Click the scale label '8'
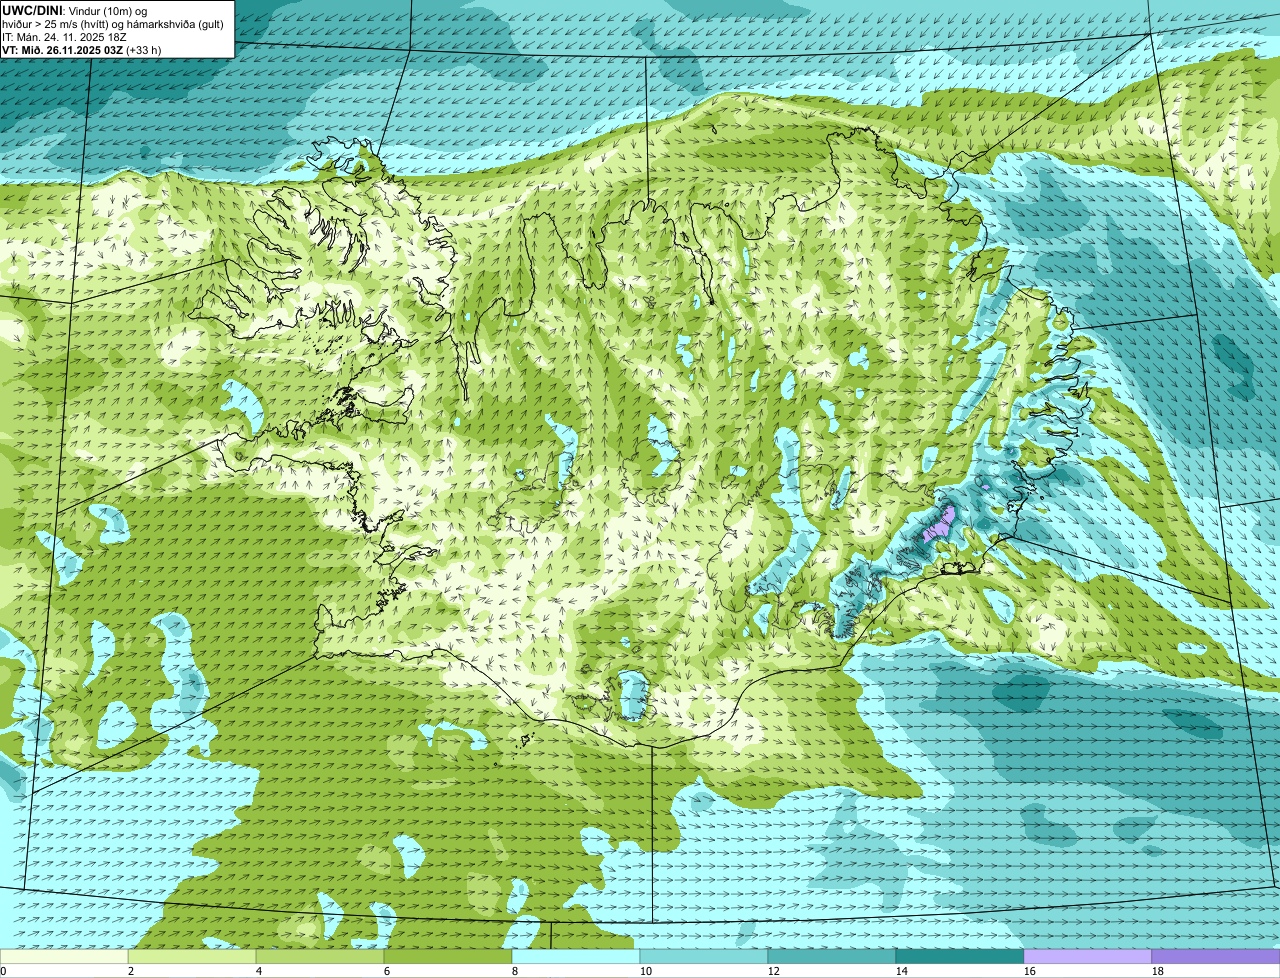This screenshot has height=978, width=1280. point(515,971)
